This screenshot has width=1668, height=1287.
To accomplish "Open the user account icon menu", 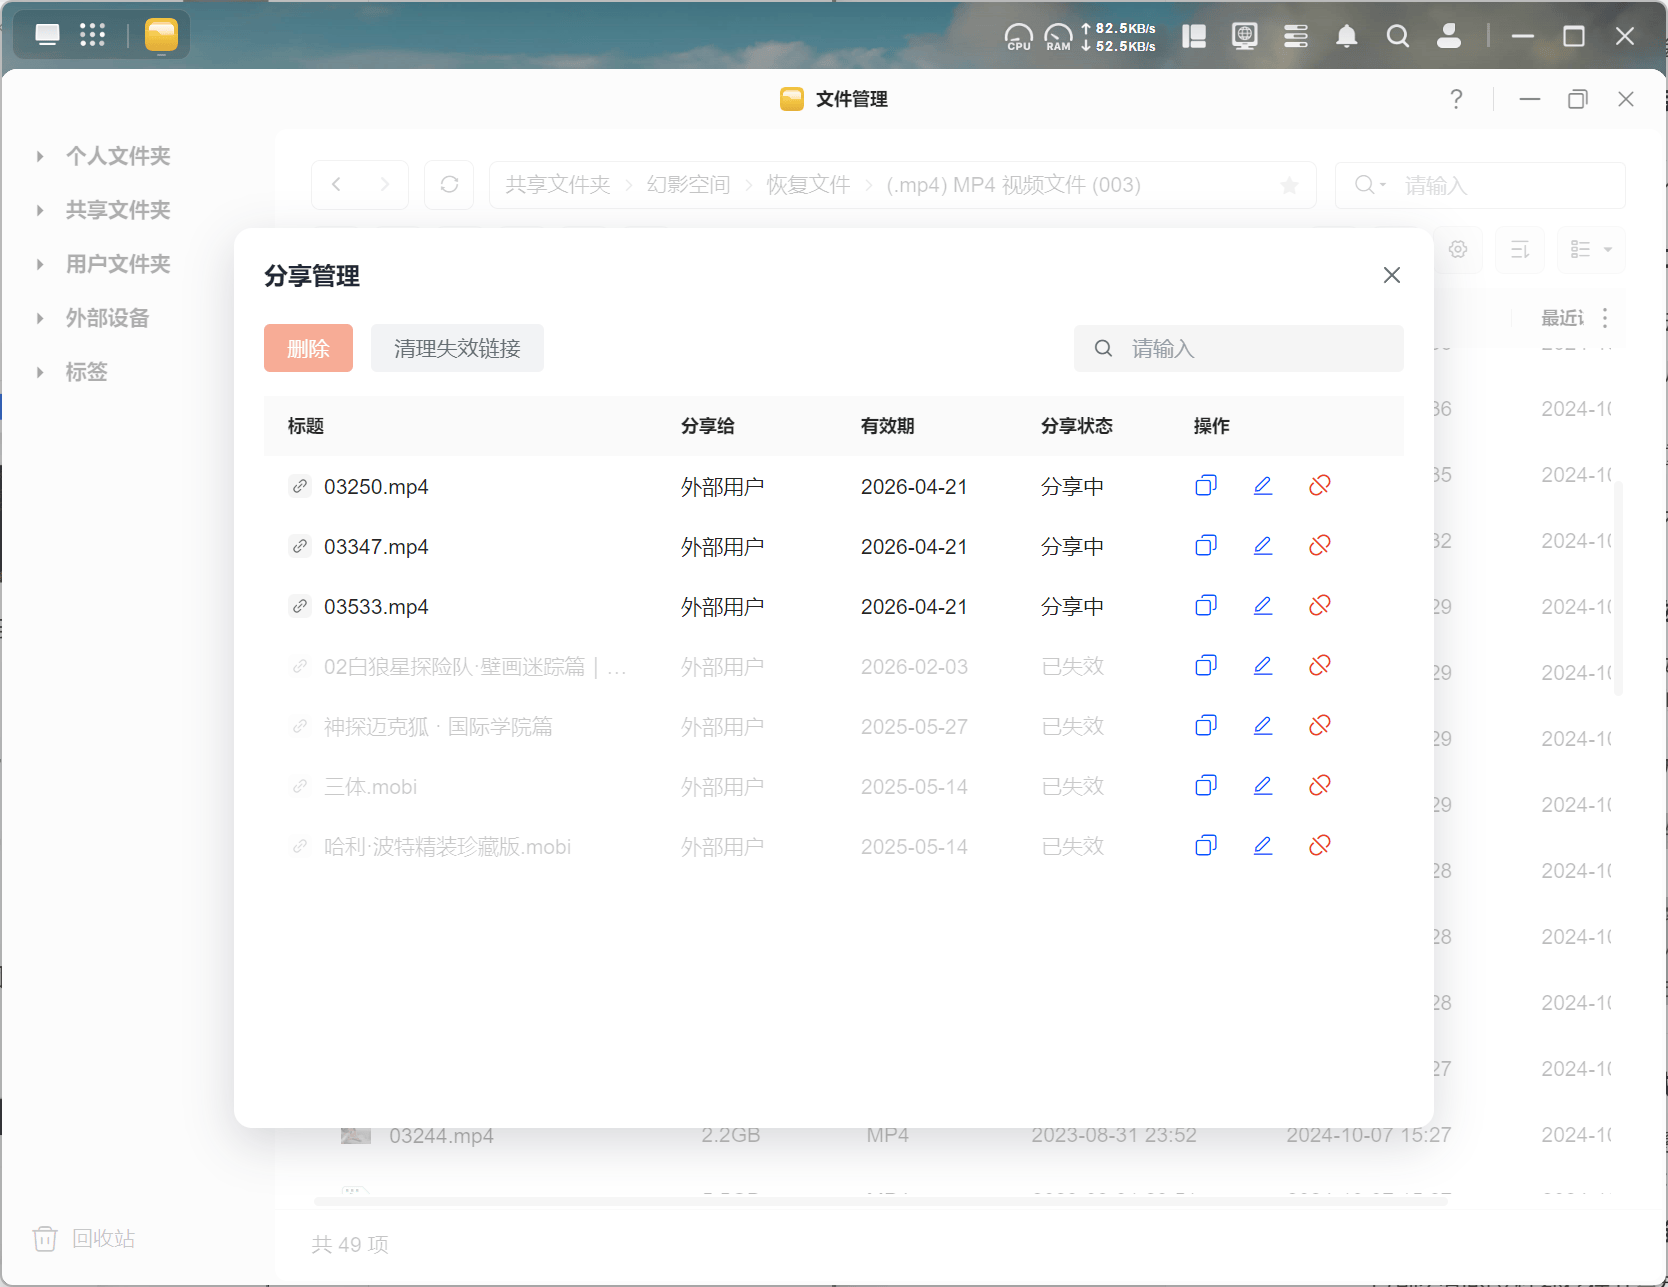I will point(1448,37).
